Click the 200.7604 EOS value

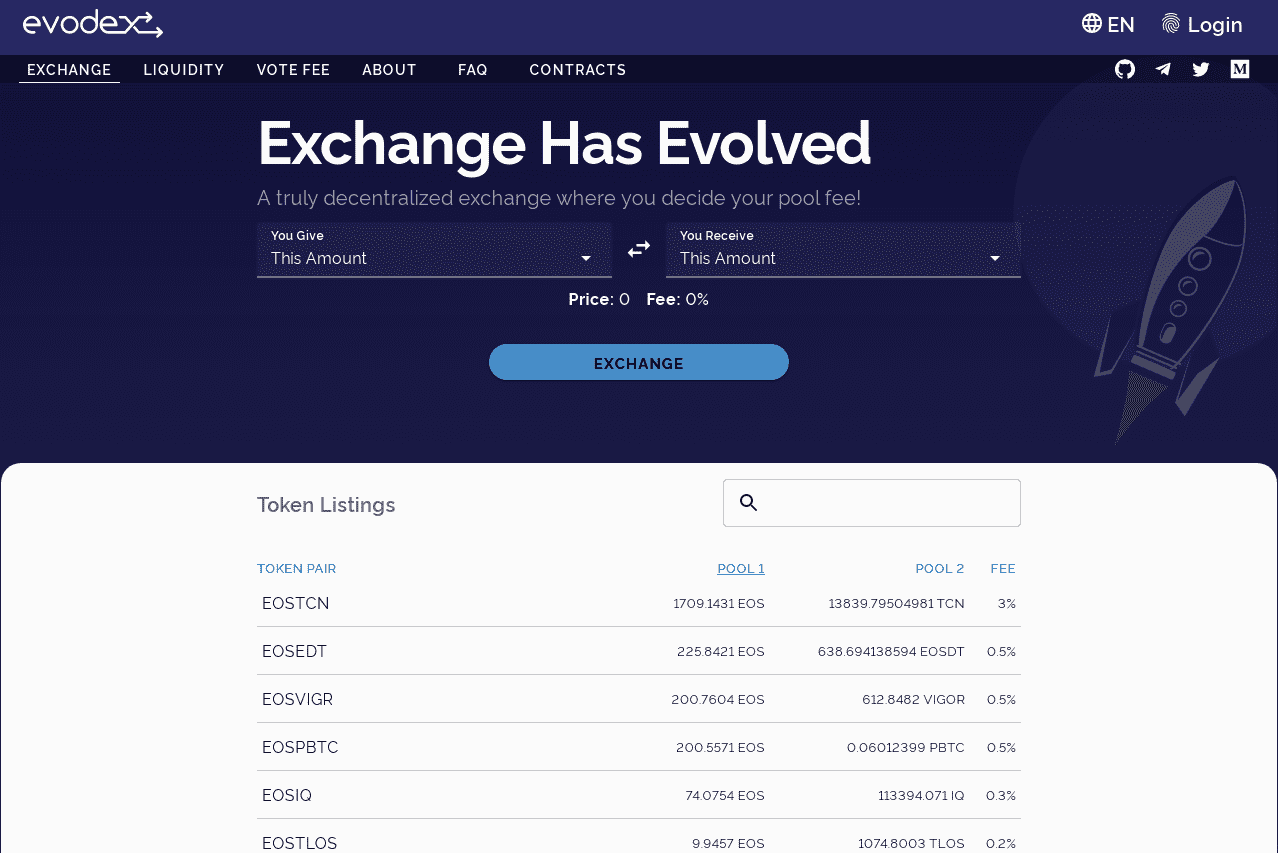(x=718, y=700)
